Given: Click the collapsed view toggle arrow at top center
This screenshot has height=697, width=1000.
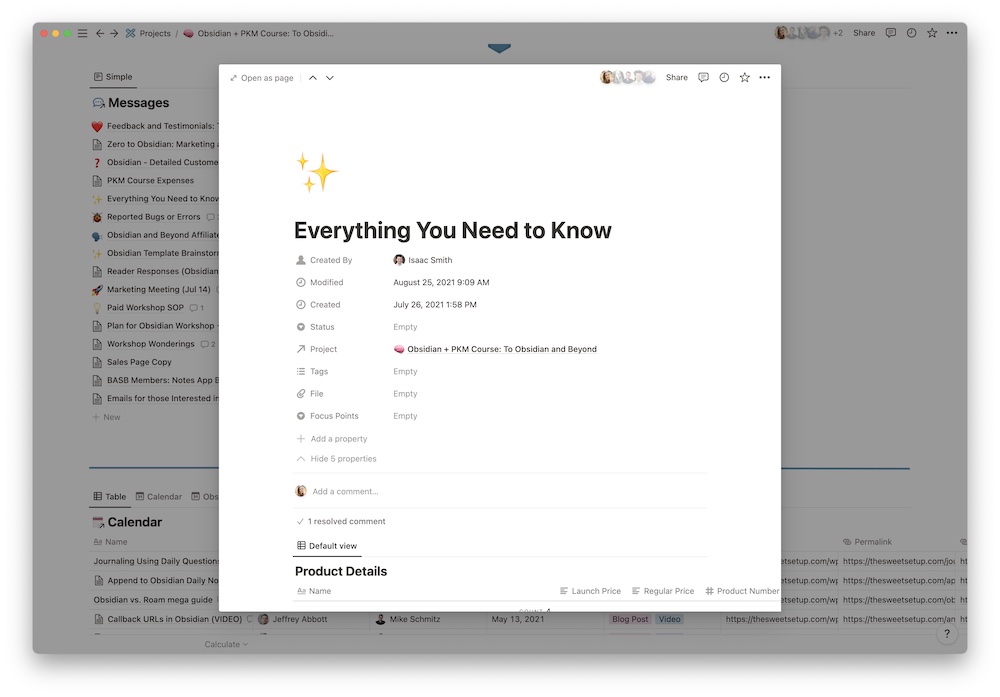Looking at the screenshot, I should click(499, 48).
